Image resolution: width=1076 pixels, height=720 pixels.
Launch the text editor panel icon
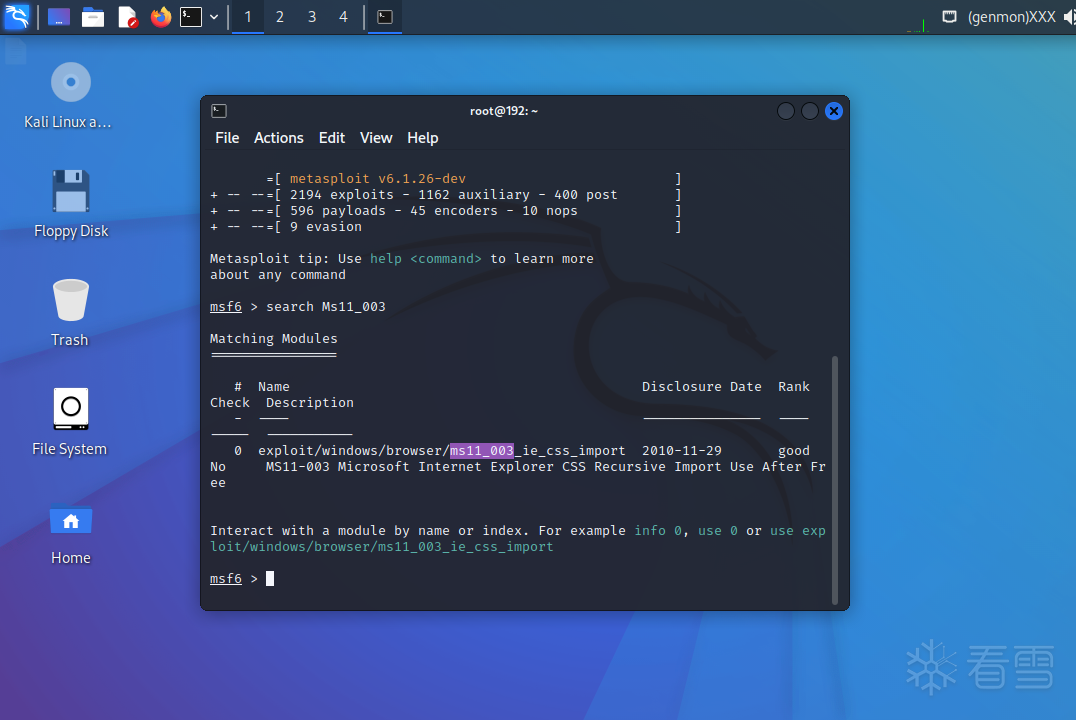click(x=128, y=16)
